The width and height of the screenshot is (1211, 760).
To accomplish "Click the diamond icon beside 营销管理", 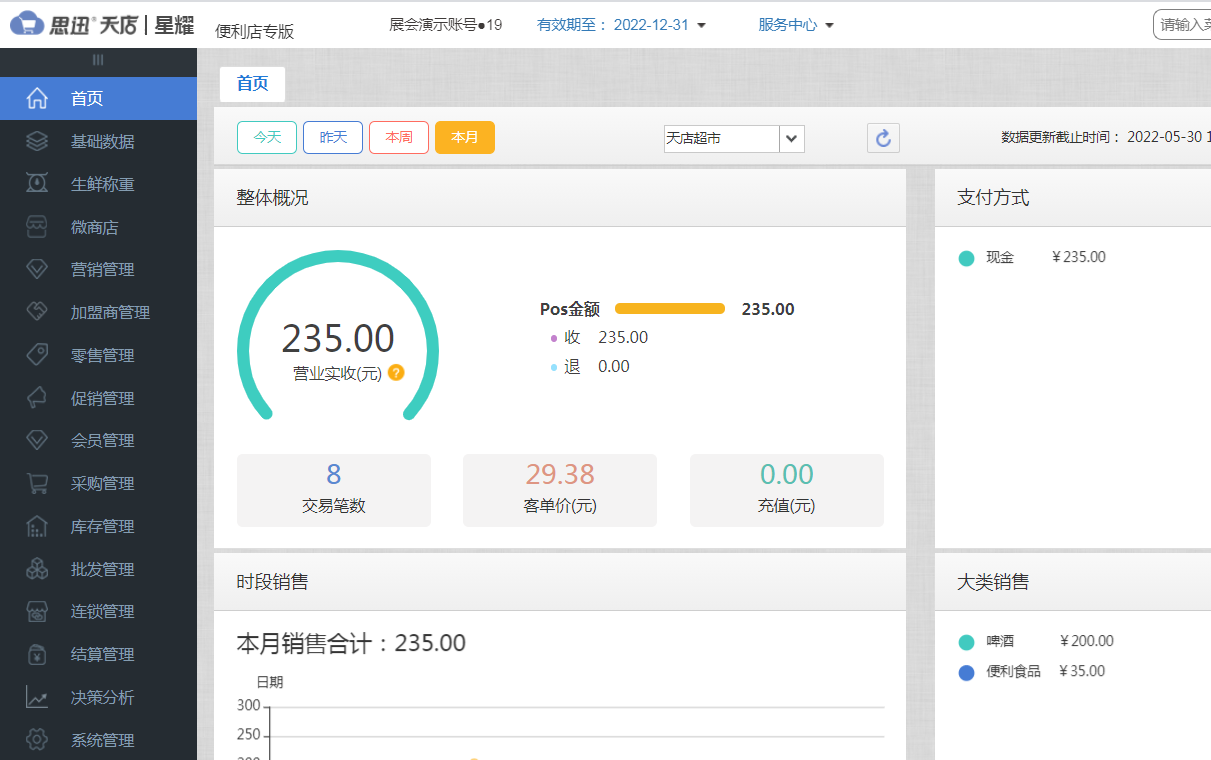I will pyautogui.click(x=37, y=269).
